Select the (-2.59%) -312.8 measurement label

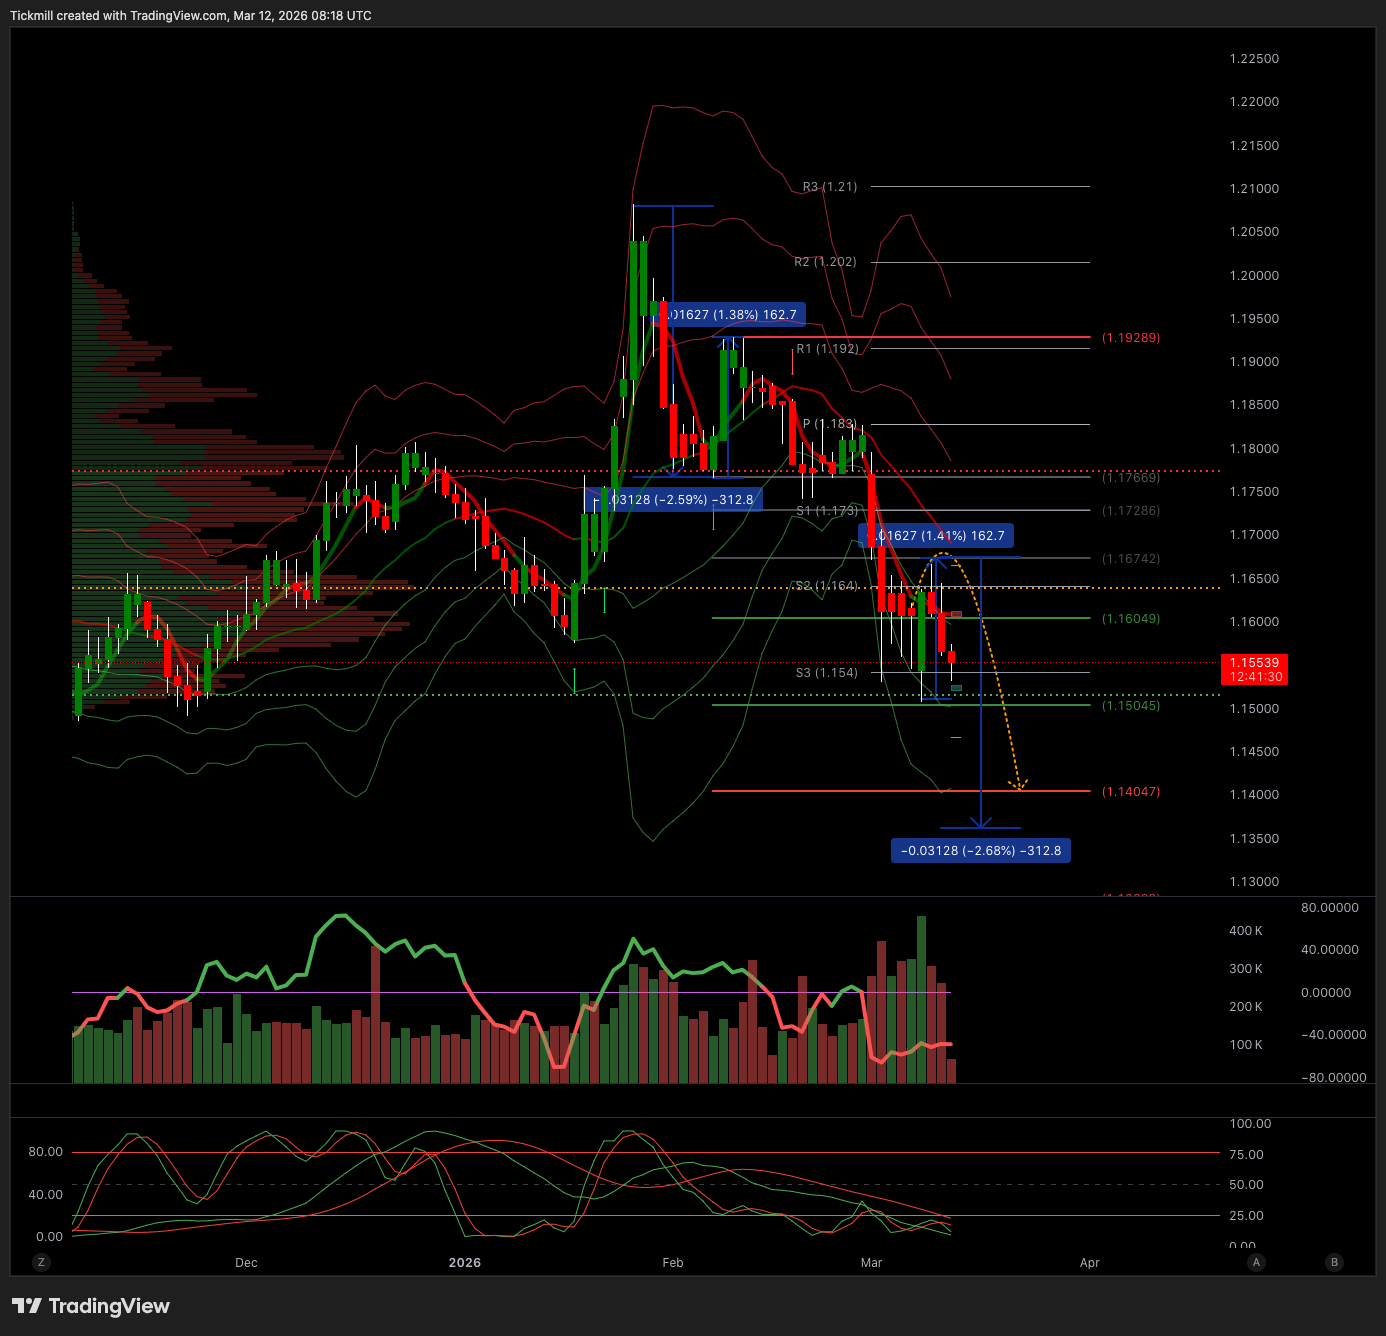pyautogui.click(x=677, y=499)
